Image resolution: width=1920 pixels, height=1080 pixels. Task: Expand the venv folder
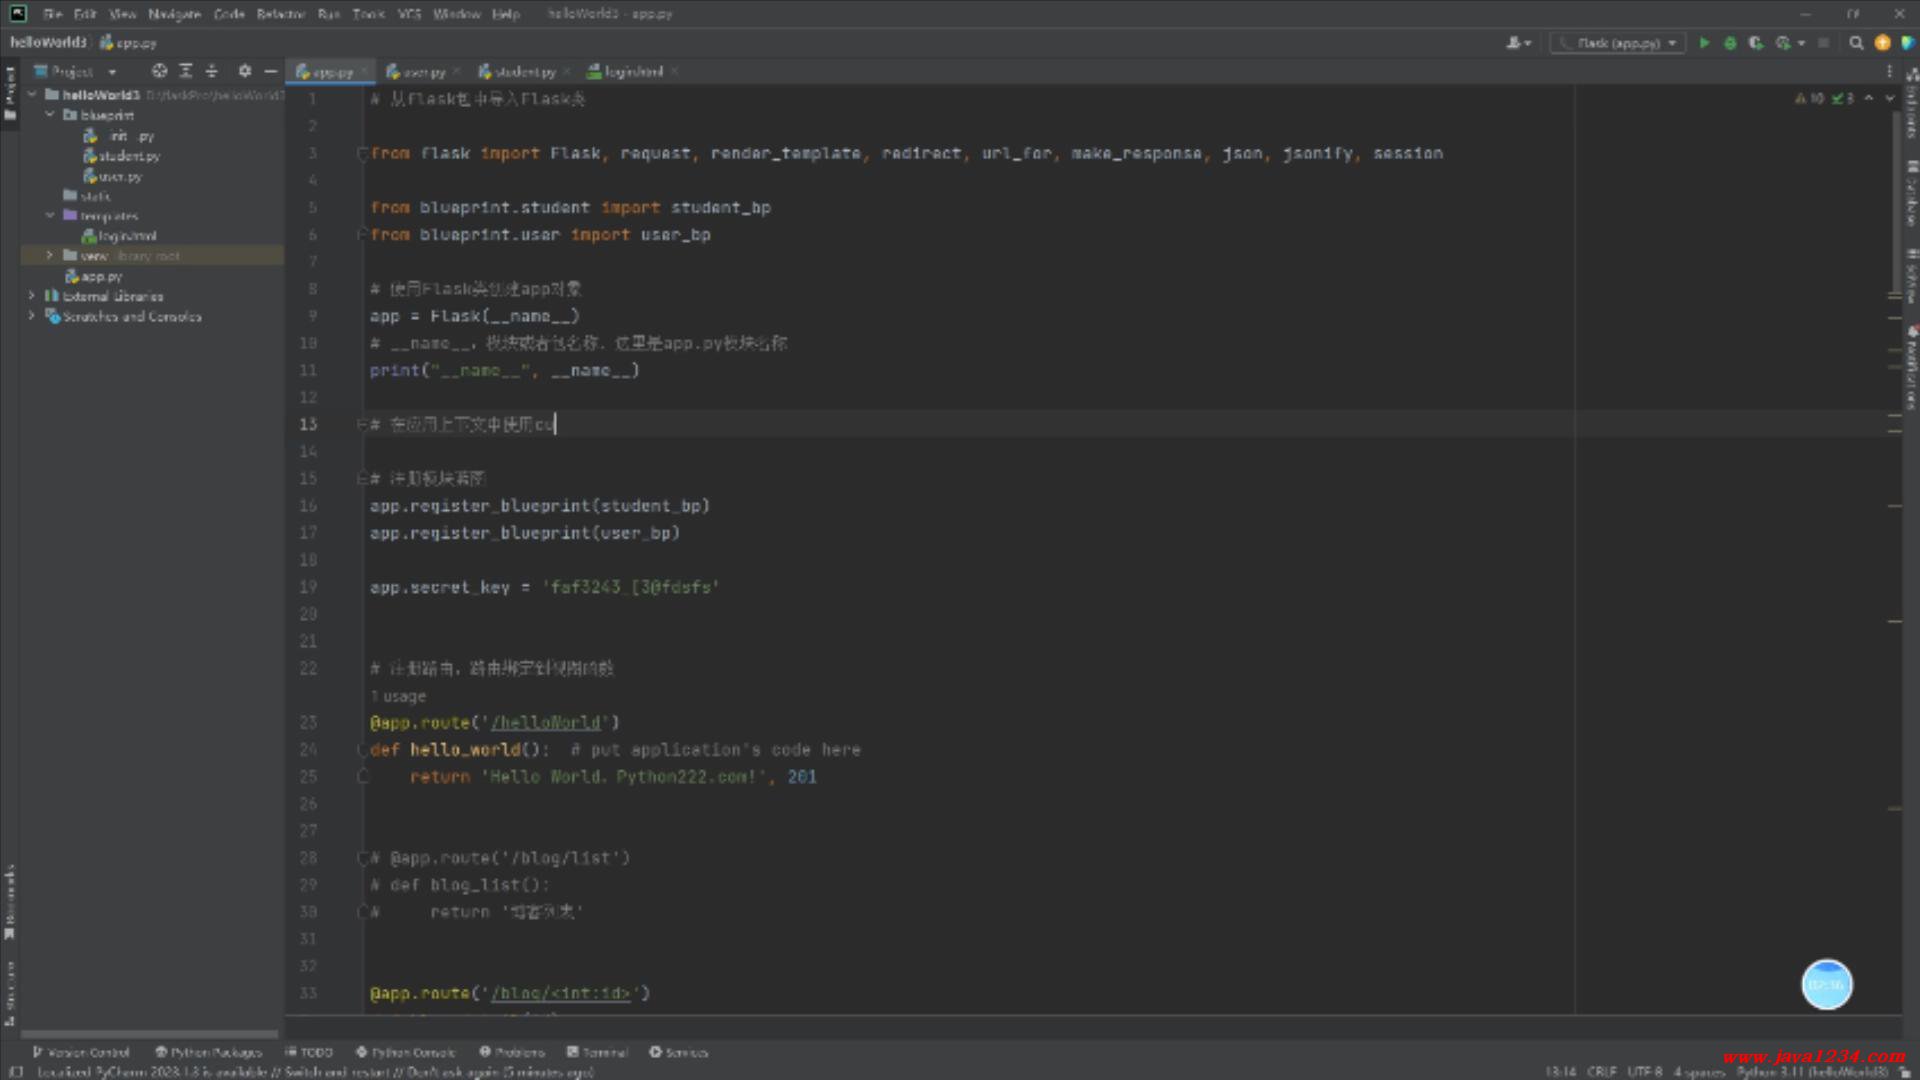[x=50, y=255]
